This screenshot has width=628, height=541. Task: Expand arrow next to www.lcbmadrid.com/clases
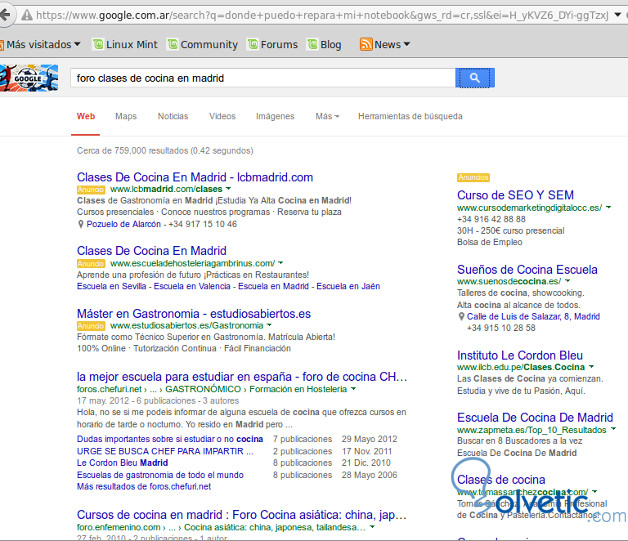(228, 189)
